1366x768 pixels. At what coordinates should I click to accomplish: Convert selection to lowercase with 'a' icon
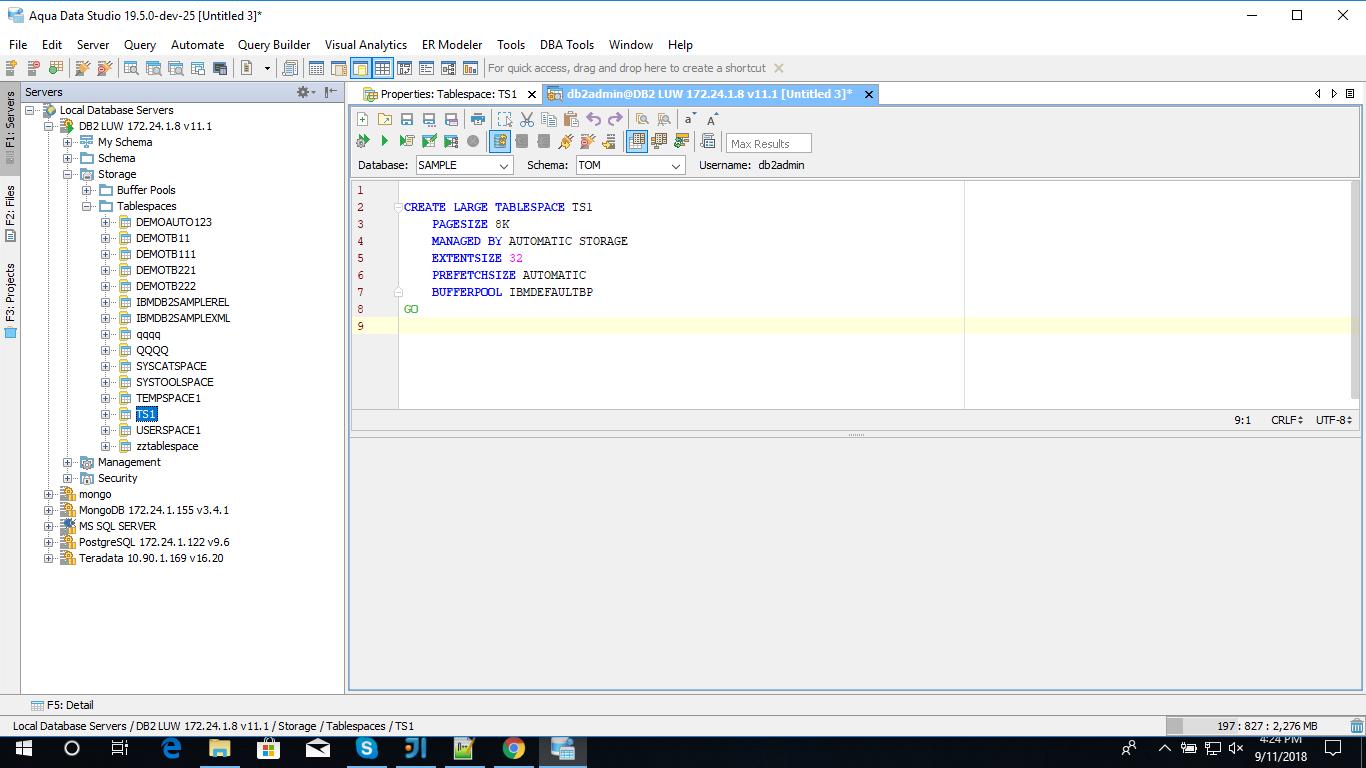coord(690,119)
